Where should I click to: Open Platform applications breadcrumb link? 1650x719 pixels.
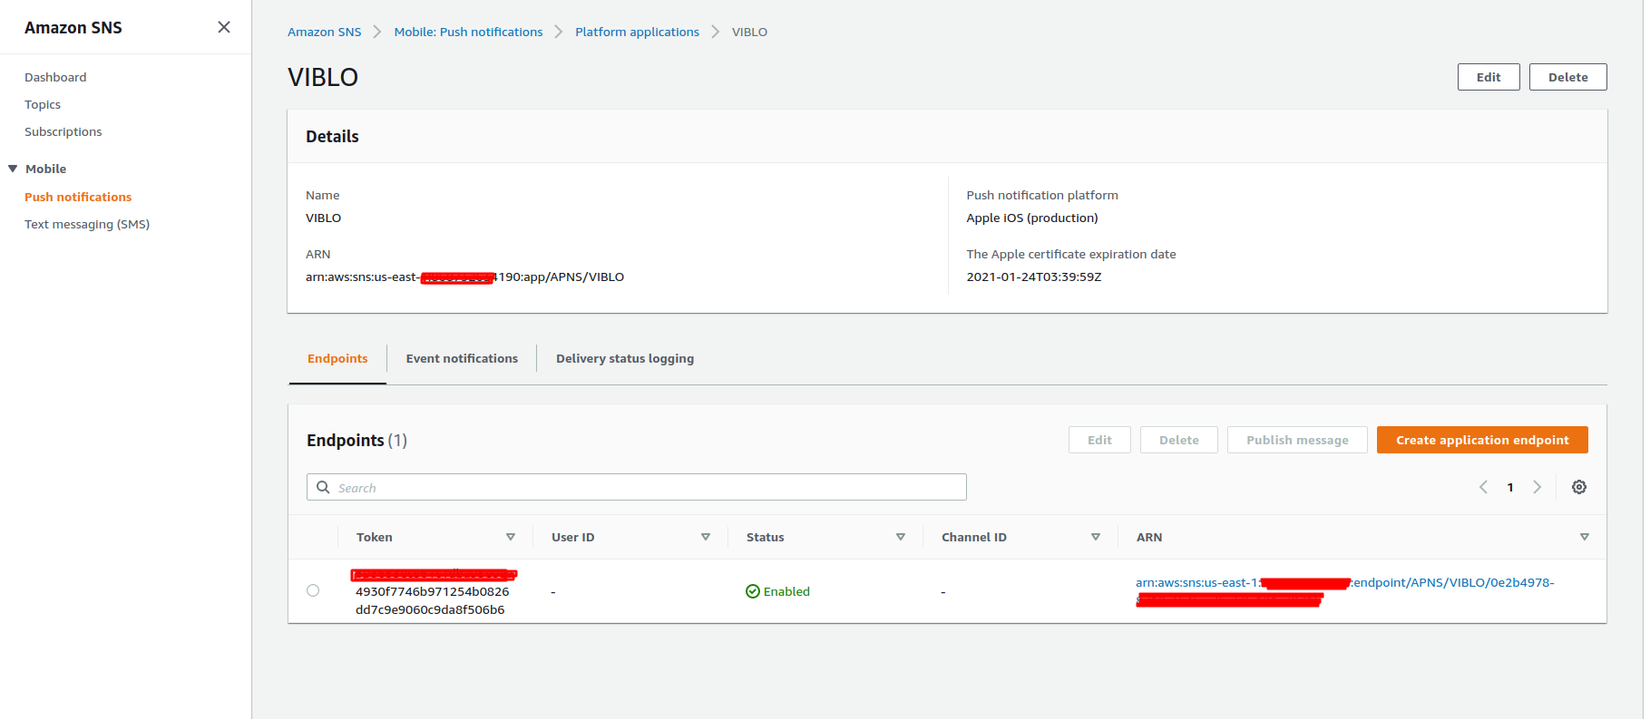(636, 32)
